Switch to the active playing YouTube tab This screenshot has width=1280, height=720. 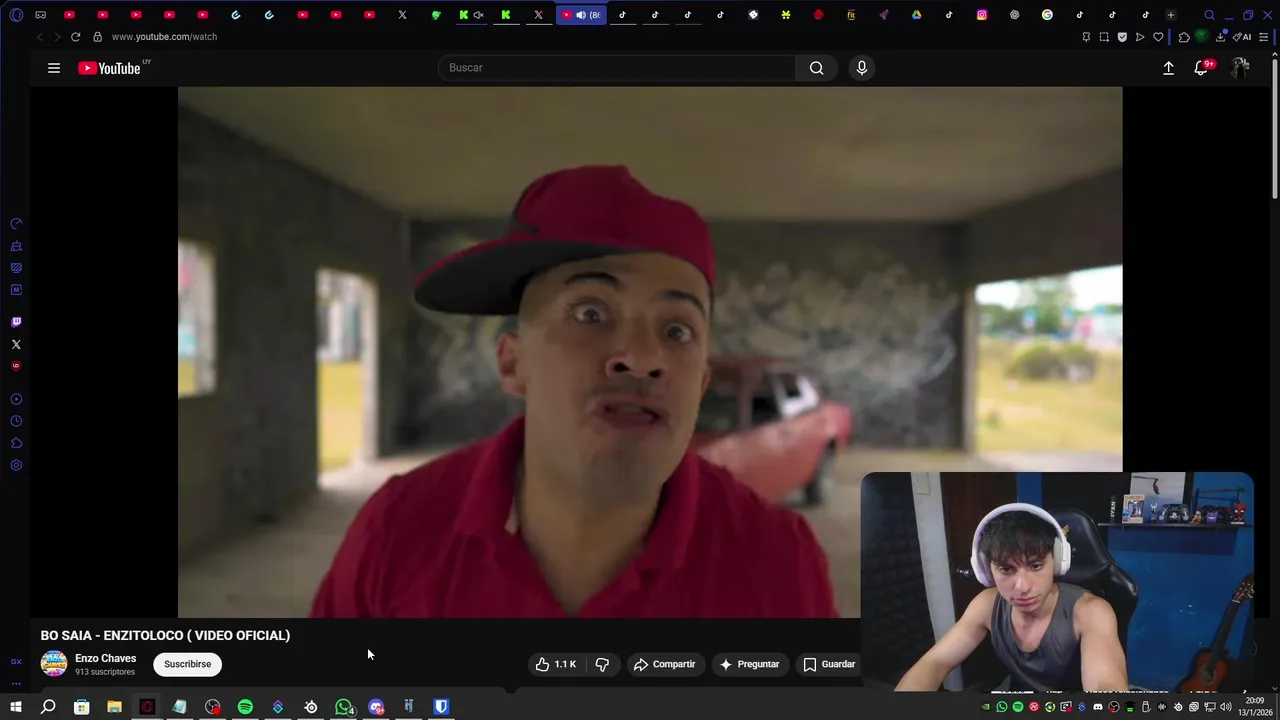click(x=581, y=15)
